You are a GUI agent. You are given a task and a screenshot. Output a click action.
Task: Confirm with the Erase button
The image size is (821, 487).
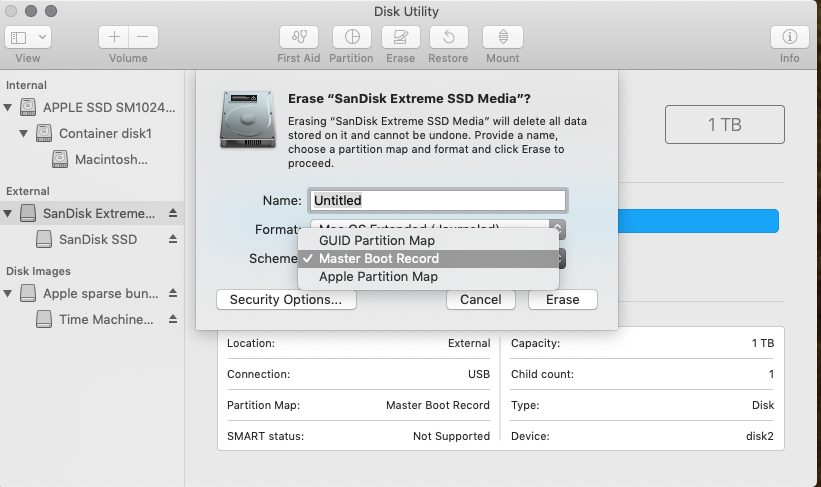(x=563, y=300)
